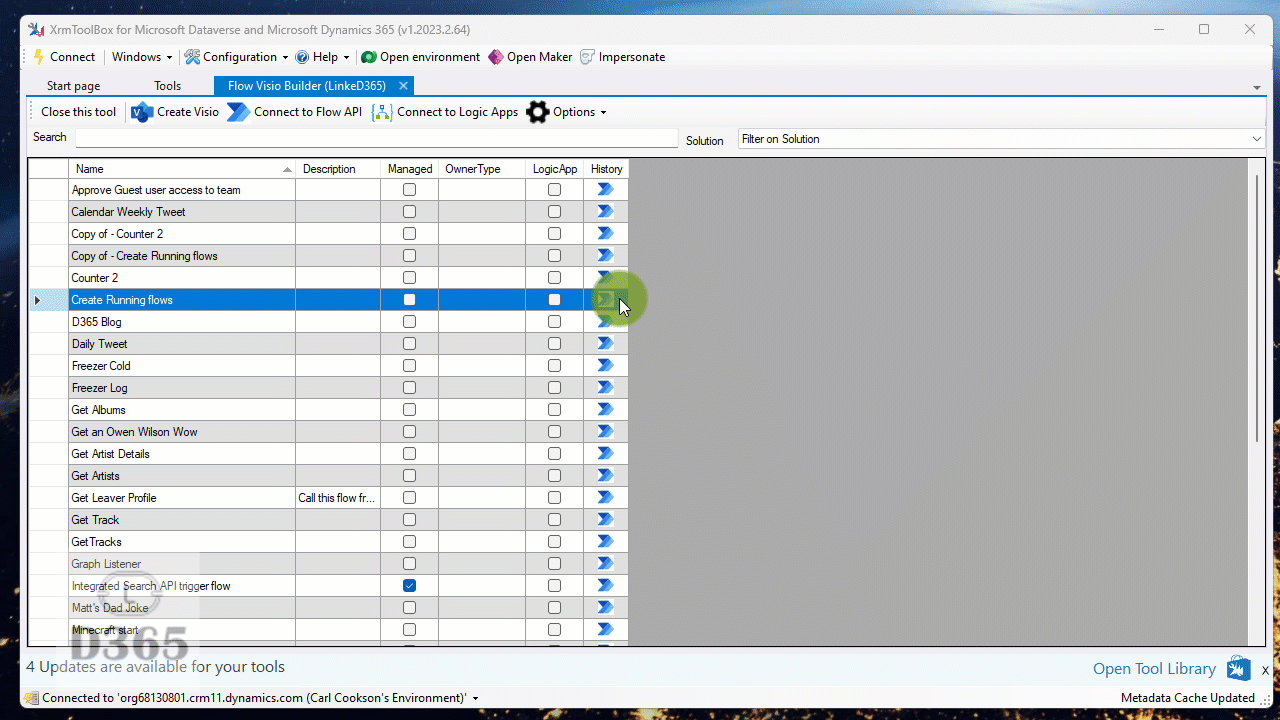Open History for Integrated Search API trigger flow
The width and height of the screenshot is (1280, 720).
[x=605, y=585]
